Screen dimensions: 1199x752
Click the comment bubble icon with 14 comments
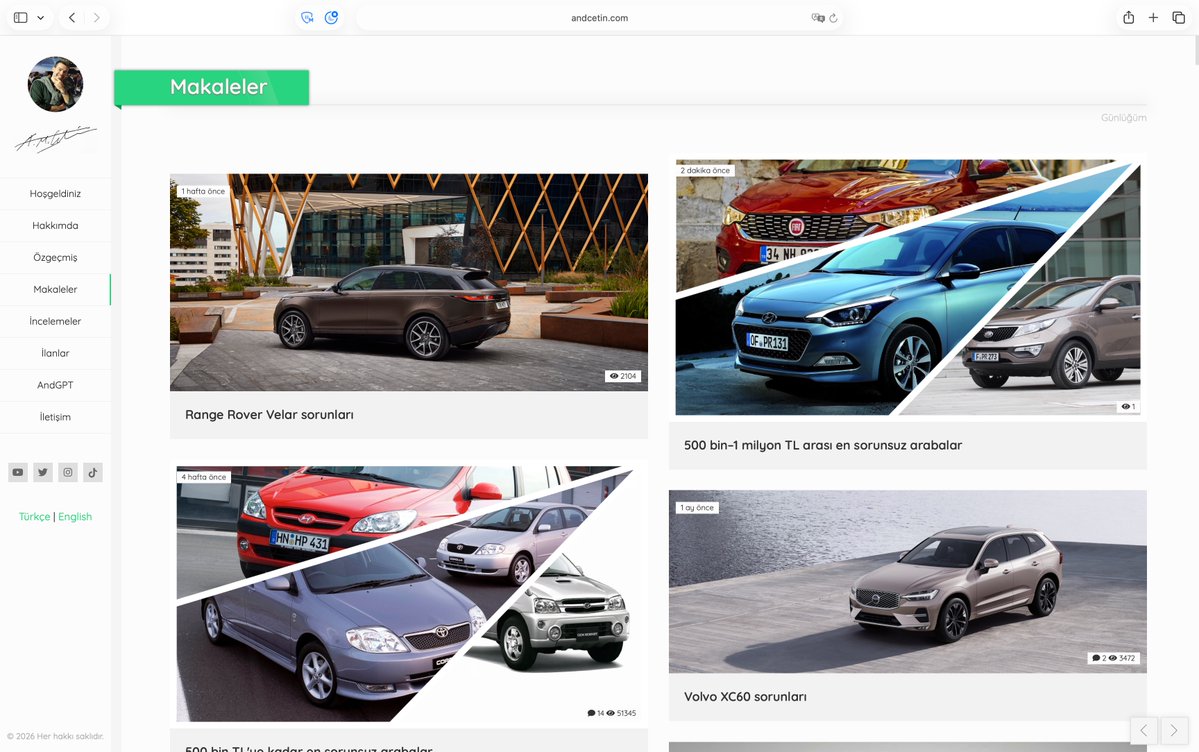[591, 713]
